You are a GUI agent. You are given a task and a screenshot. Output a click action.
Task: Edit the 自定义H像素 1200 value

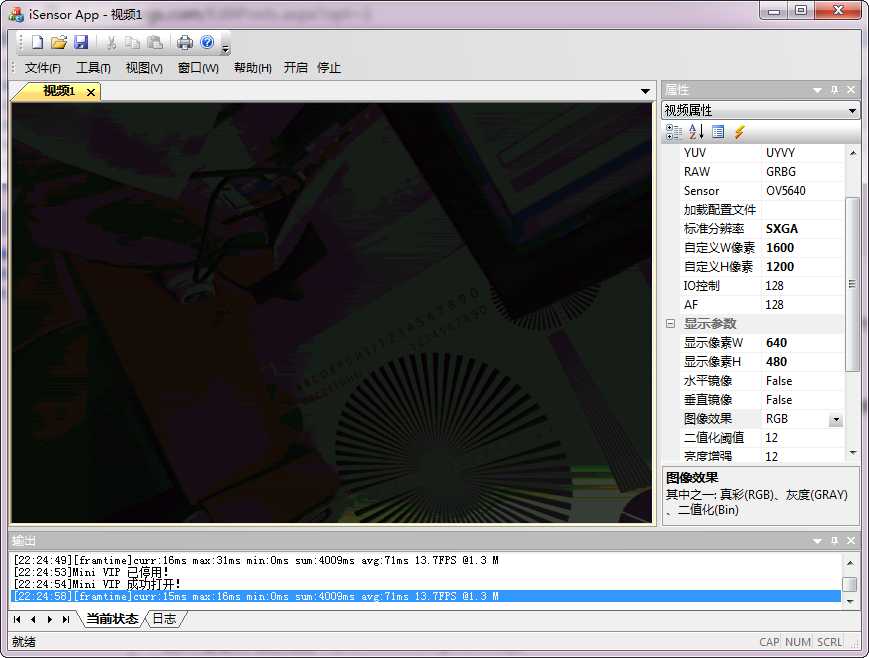pos(803,267)
